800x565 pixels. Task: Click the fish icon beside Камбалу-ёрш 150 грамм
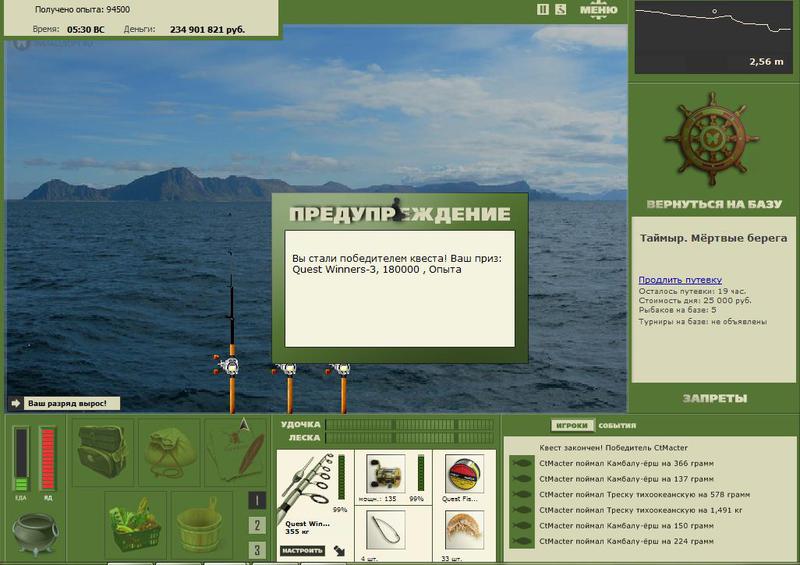coord(521,526)
